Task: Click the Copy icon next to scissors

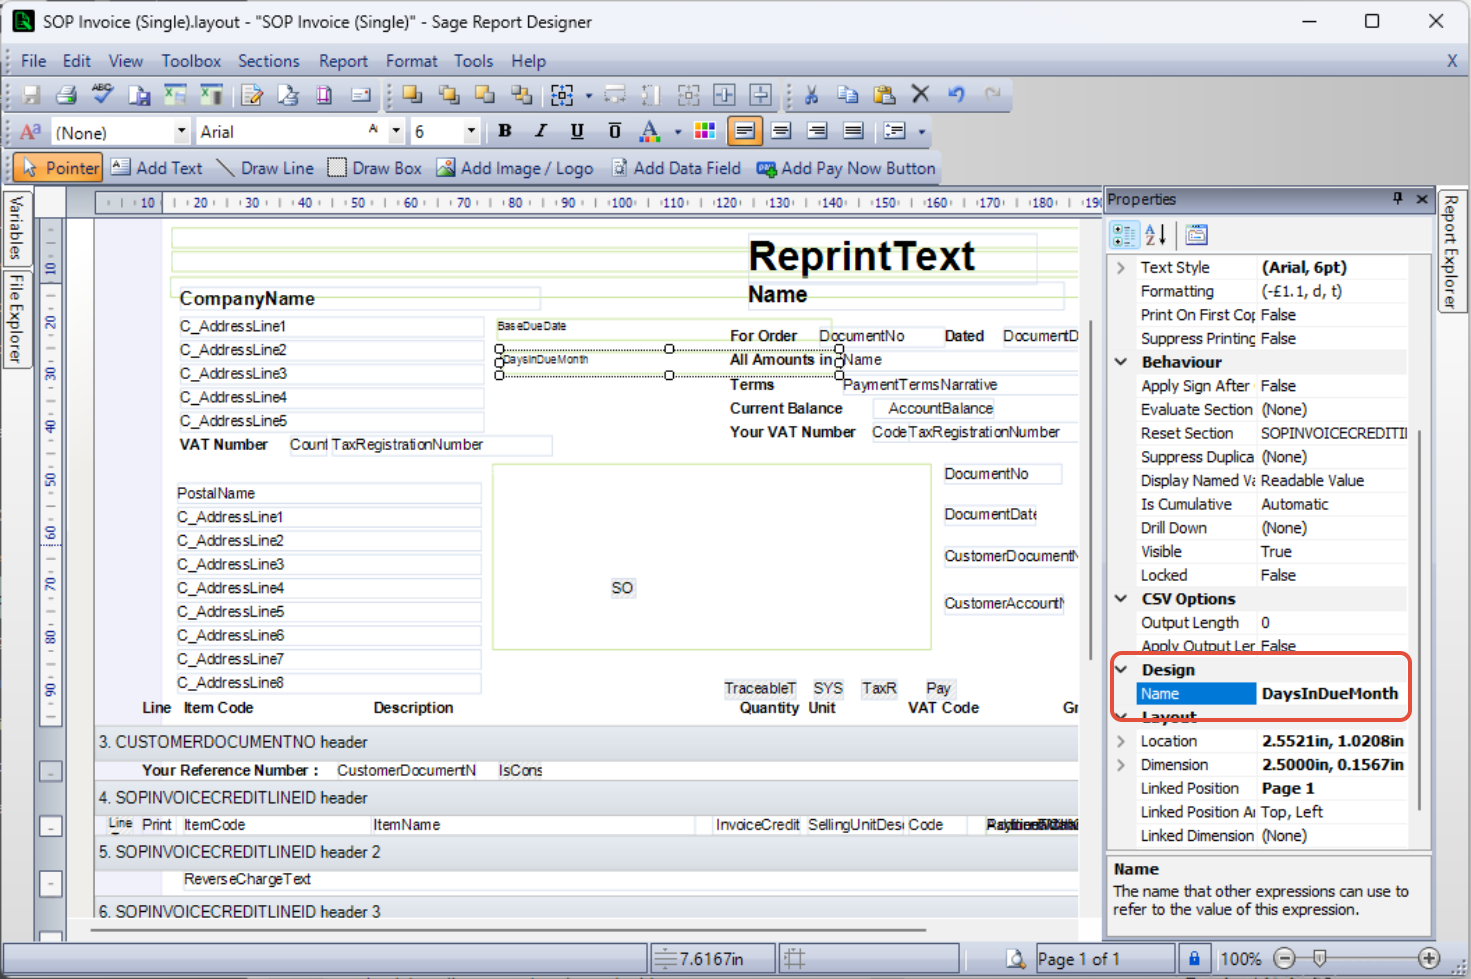Action: tap(847, 95)
